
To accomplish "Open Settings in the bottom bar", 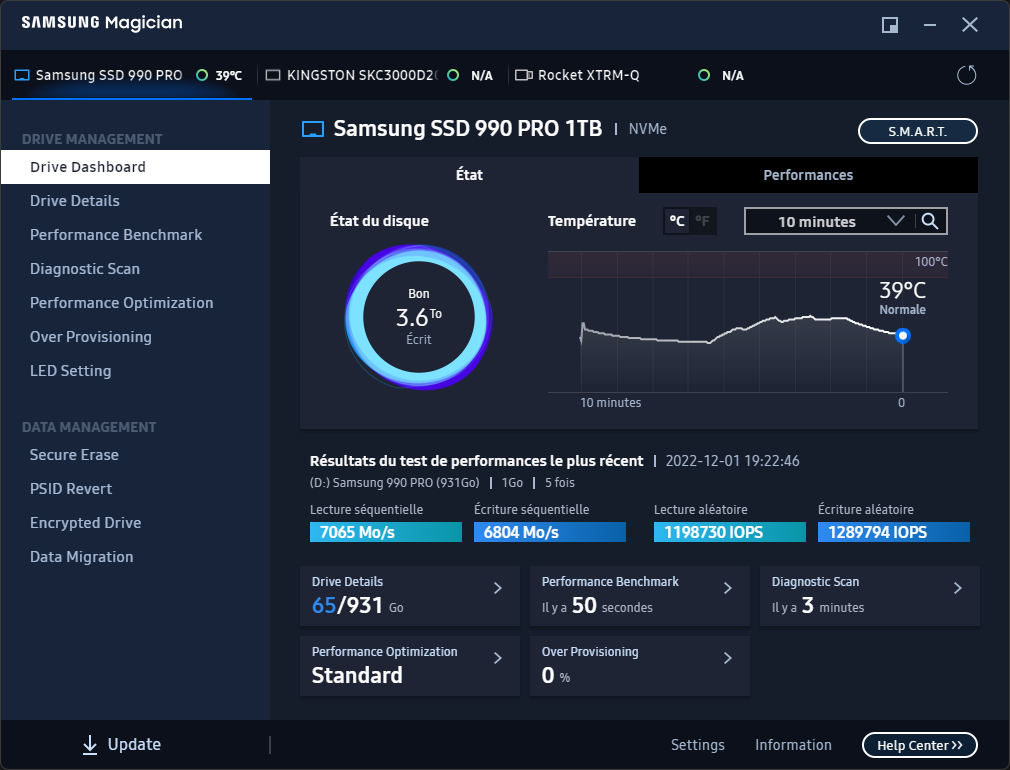I will tap(698, 745).
